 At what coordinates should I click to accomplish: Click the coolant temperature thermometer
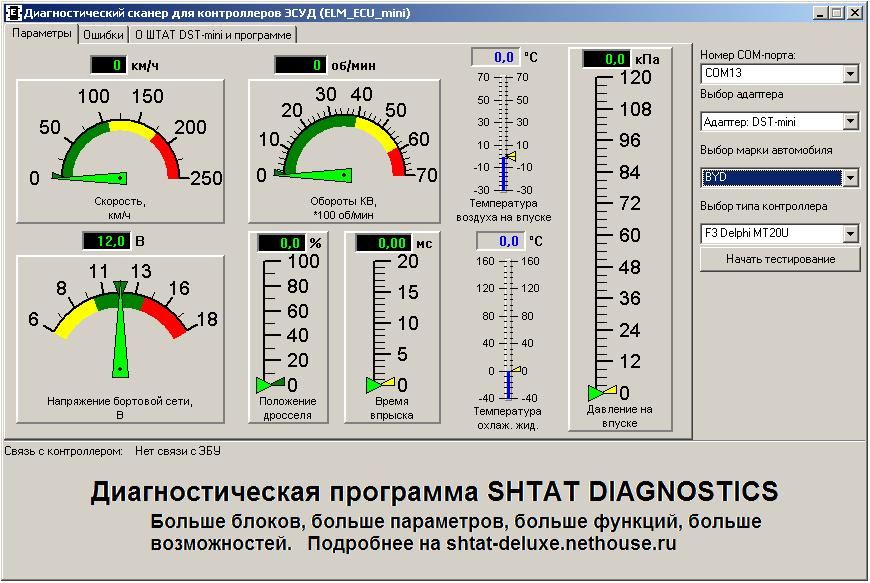[x=508, y=328]
